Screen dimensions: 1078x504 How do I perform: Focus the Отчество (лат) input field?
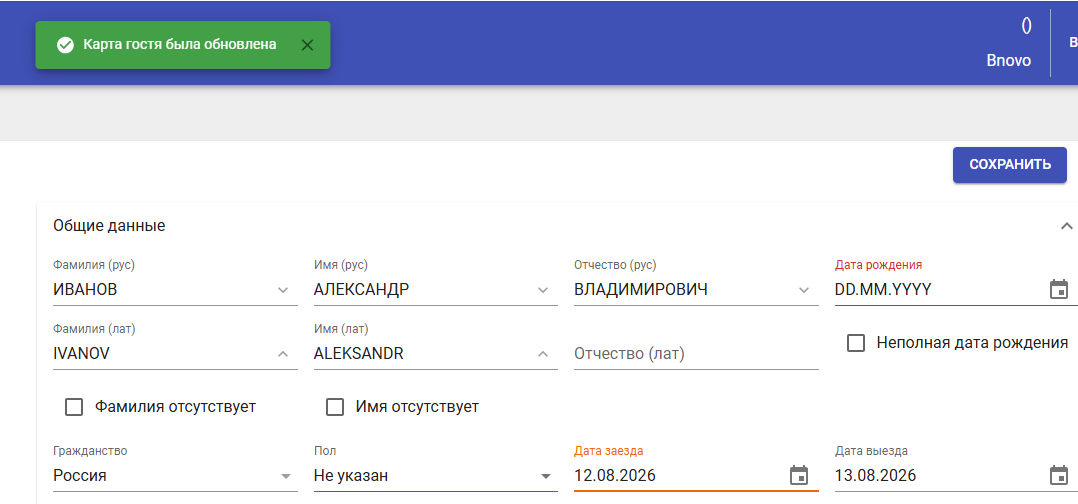(696, 354)
